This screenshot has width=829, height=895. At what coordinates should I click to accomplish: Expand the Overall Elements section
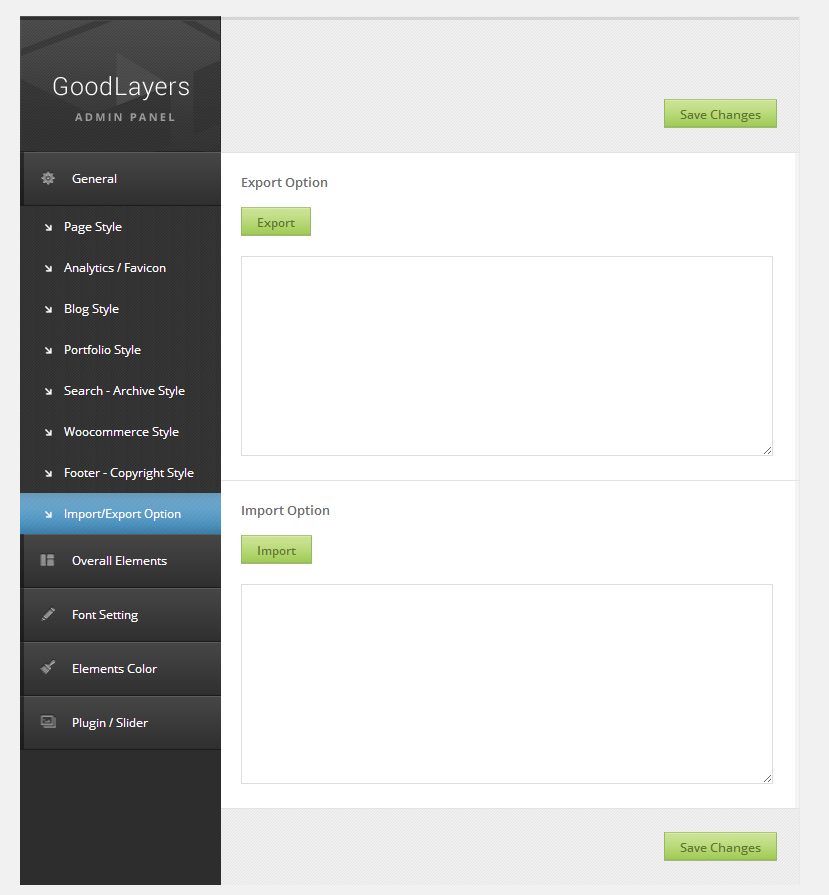(119, 561)
